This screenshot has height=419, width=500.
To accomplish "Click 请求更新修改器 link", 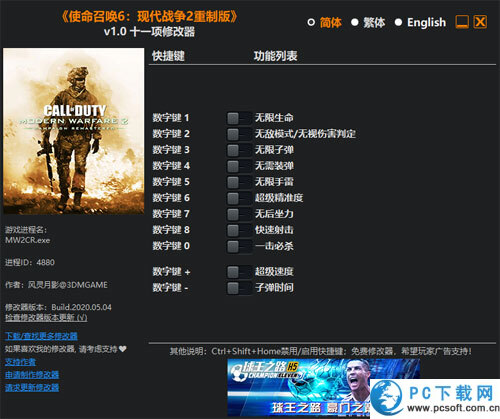I will (x=32, y=388).
